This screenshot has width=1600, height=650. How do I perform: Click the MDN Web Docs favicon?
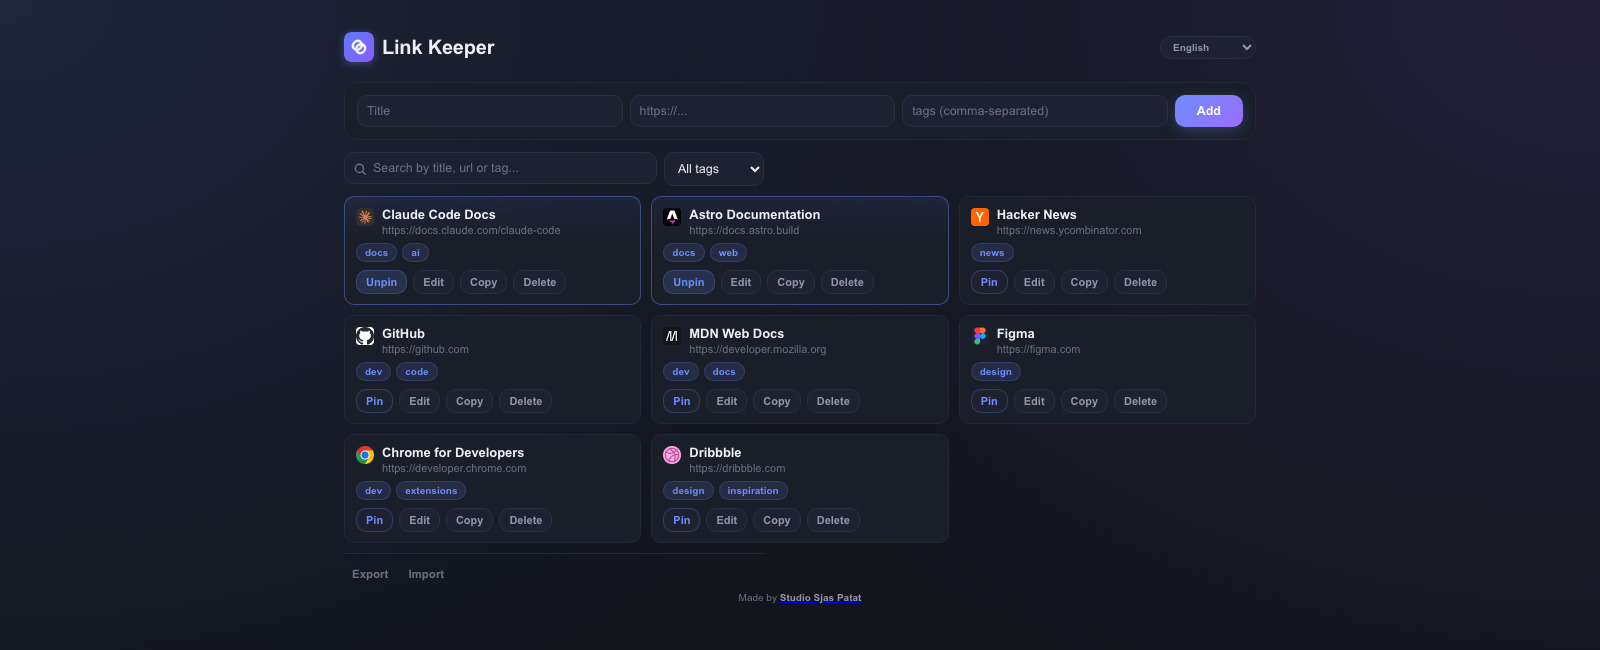pos(672,336)
